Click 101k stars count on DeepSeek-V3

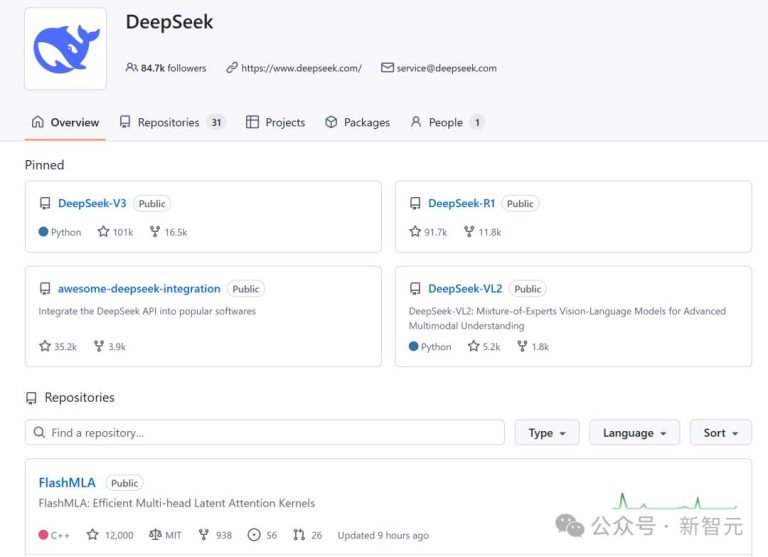tap(123, 232)
